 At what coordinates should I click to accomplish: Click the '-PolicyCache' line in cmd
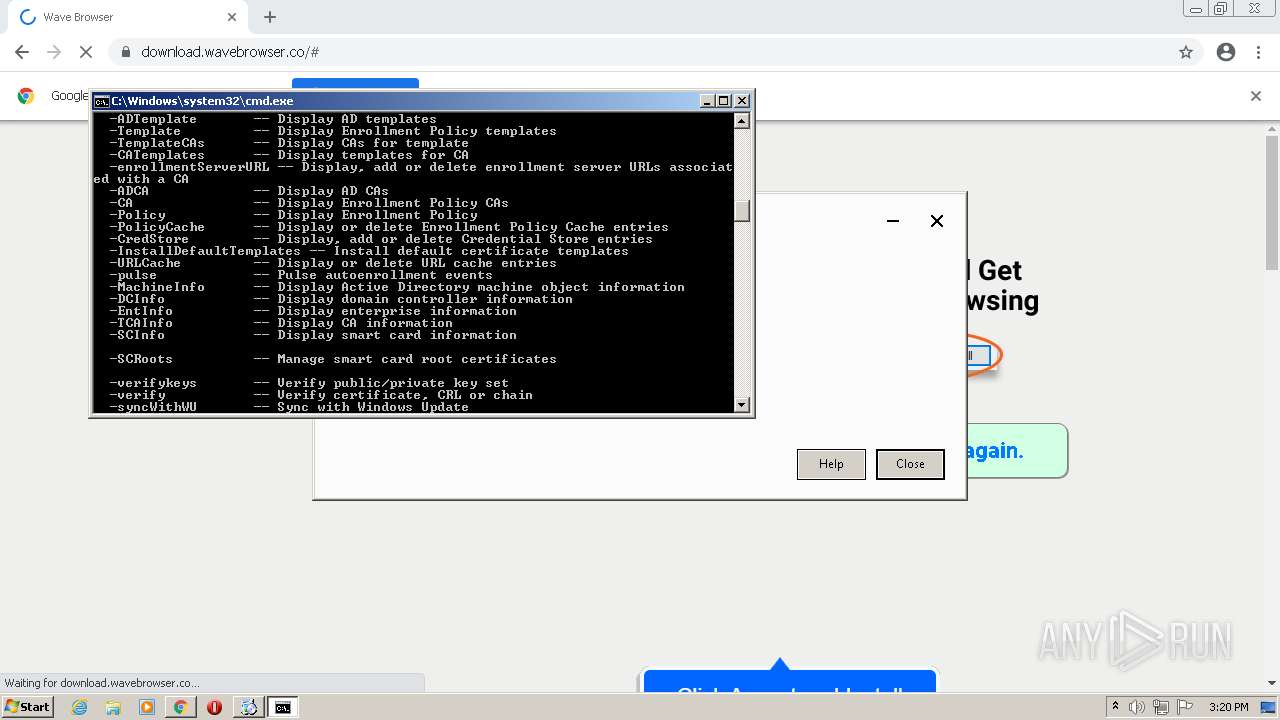click(x=389, y=227)
